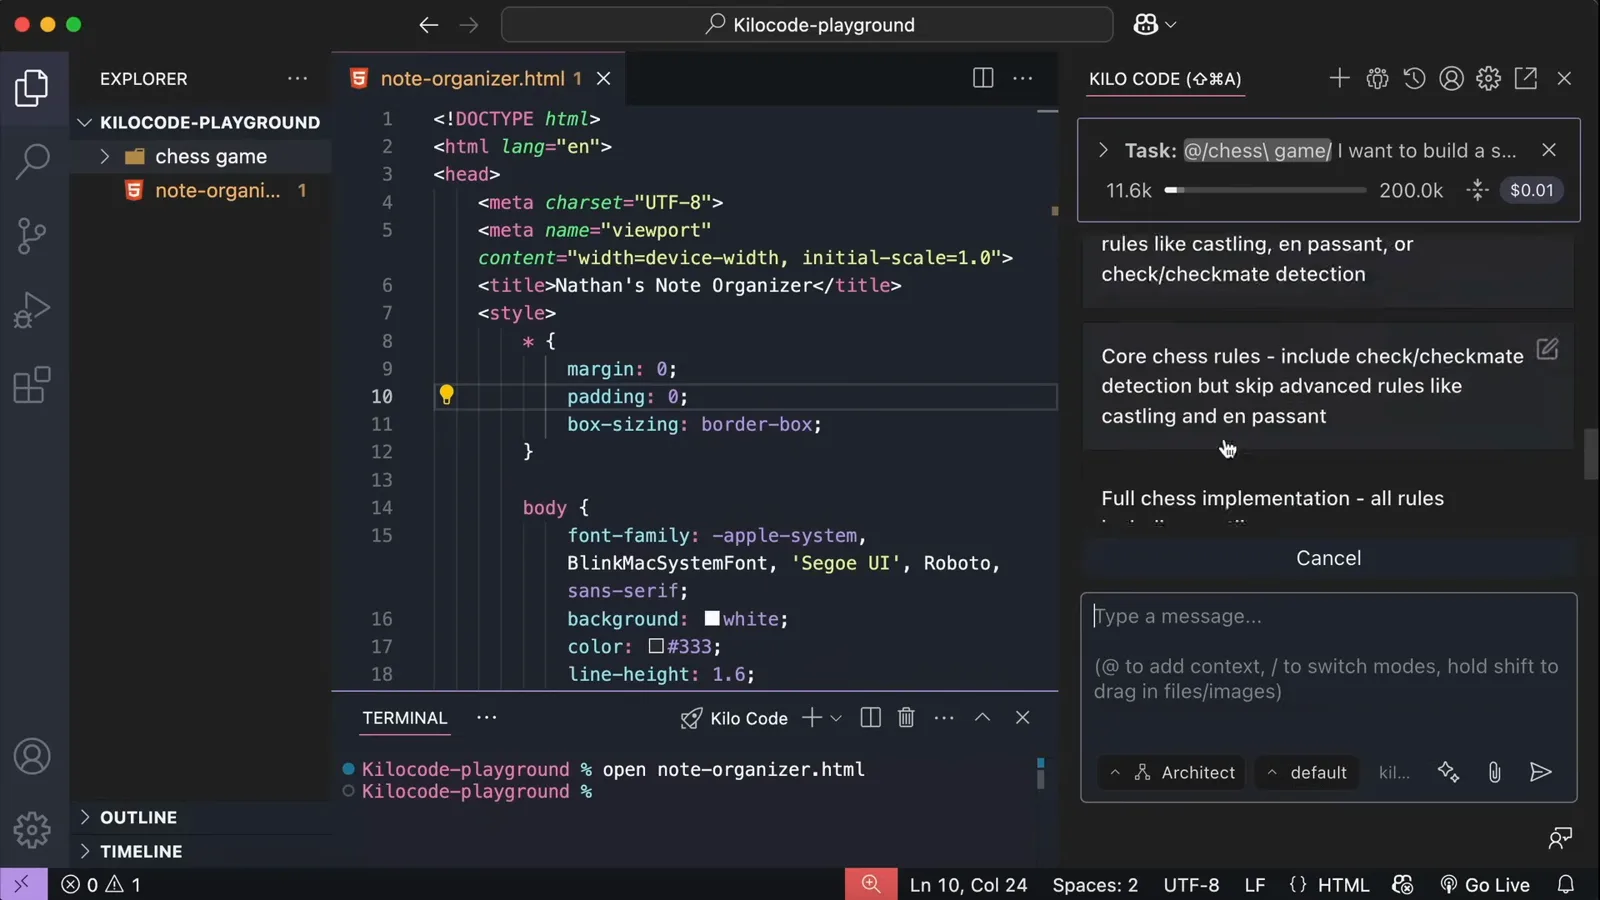Show notifications bell in status bar
The width and height of the screenshot is (1600, 900).
pyautogui.click(x=1566, y=885)
